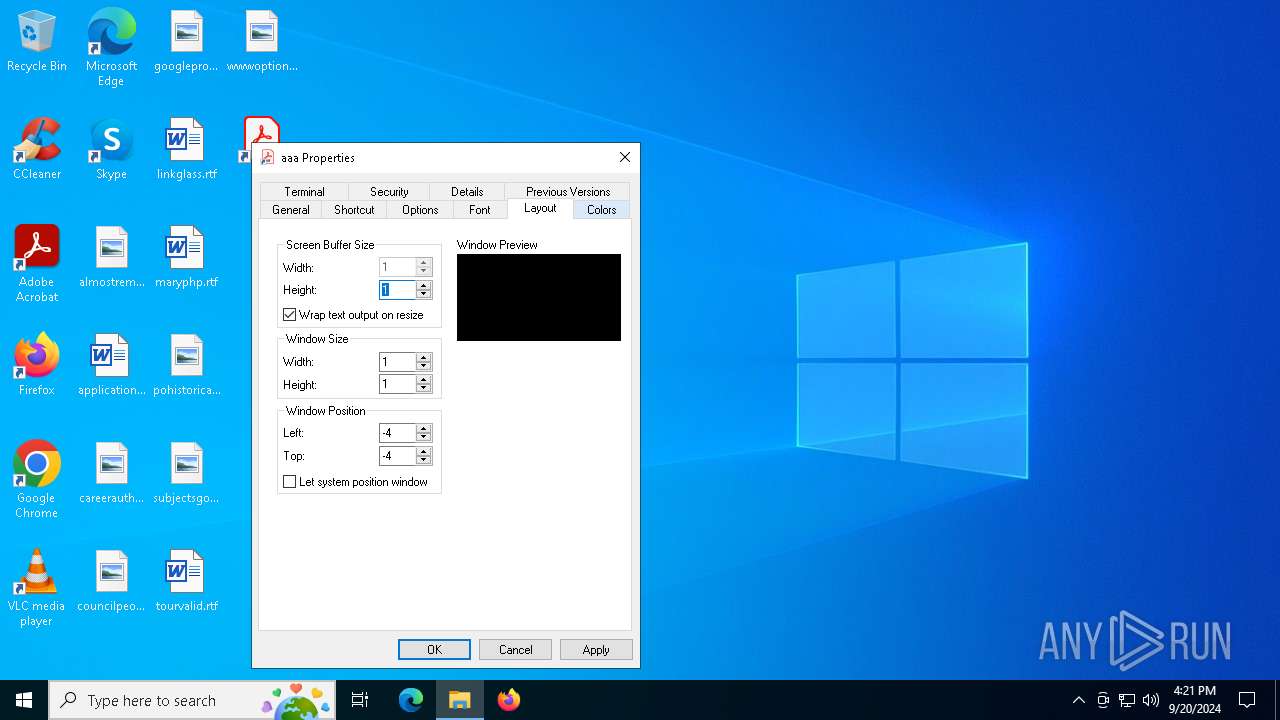Click the taskbar clock showing 4:21 PM
1280x720 pixels.
coord(1194,700)
